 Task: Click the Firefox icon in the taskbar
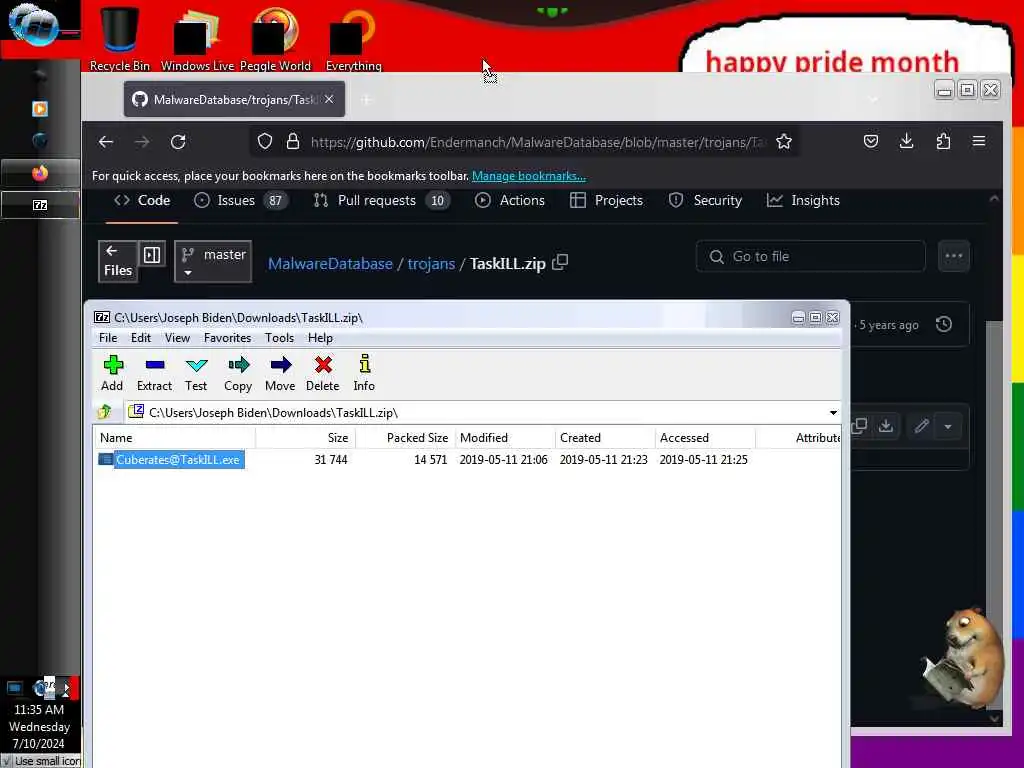pyautogui.click(x=40, y=173)
